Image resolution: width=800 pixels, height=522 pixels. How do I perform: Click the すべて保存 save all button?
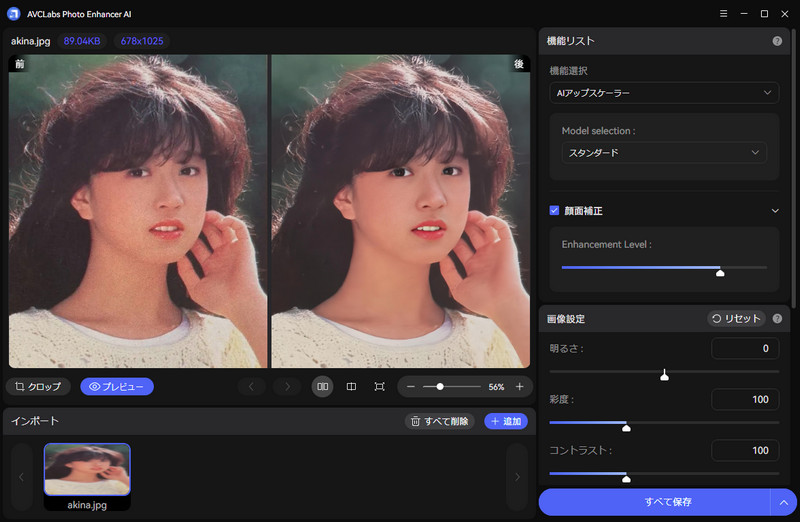click(x=655, y=502)
